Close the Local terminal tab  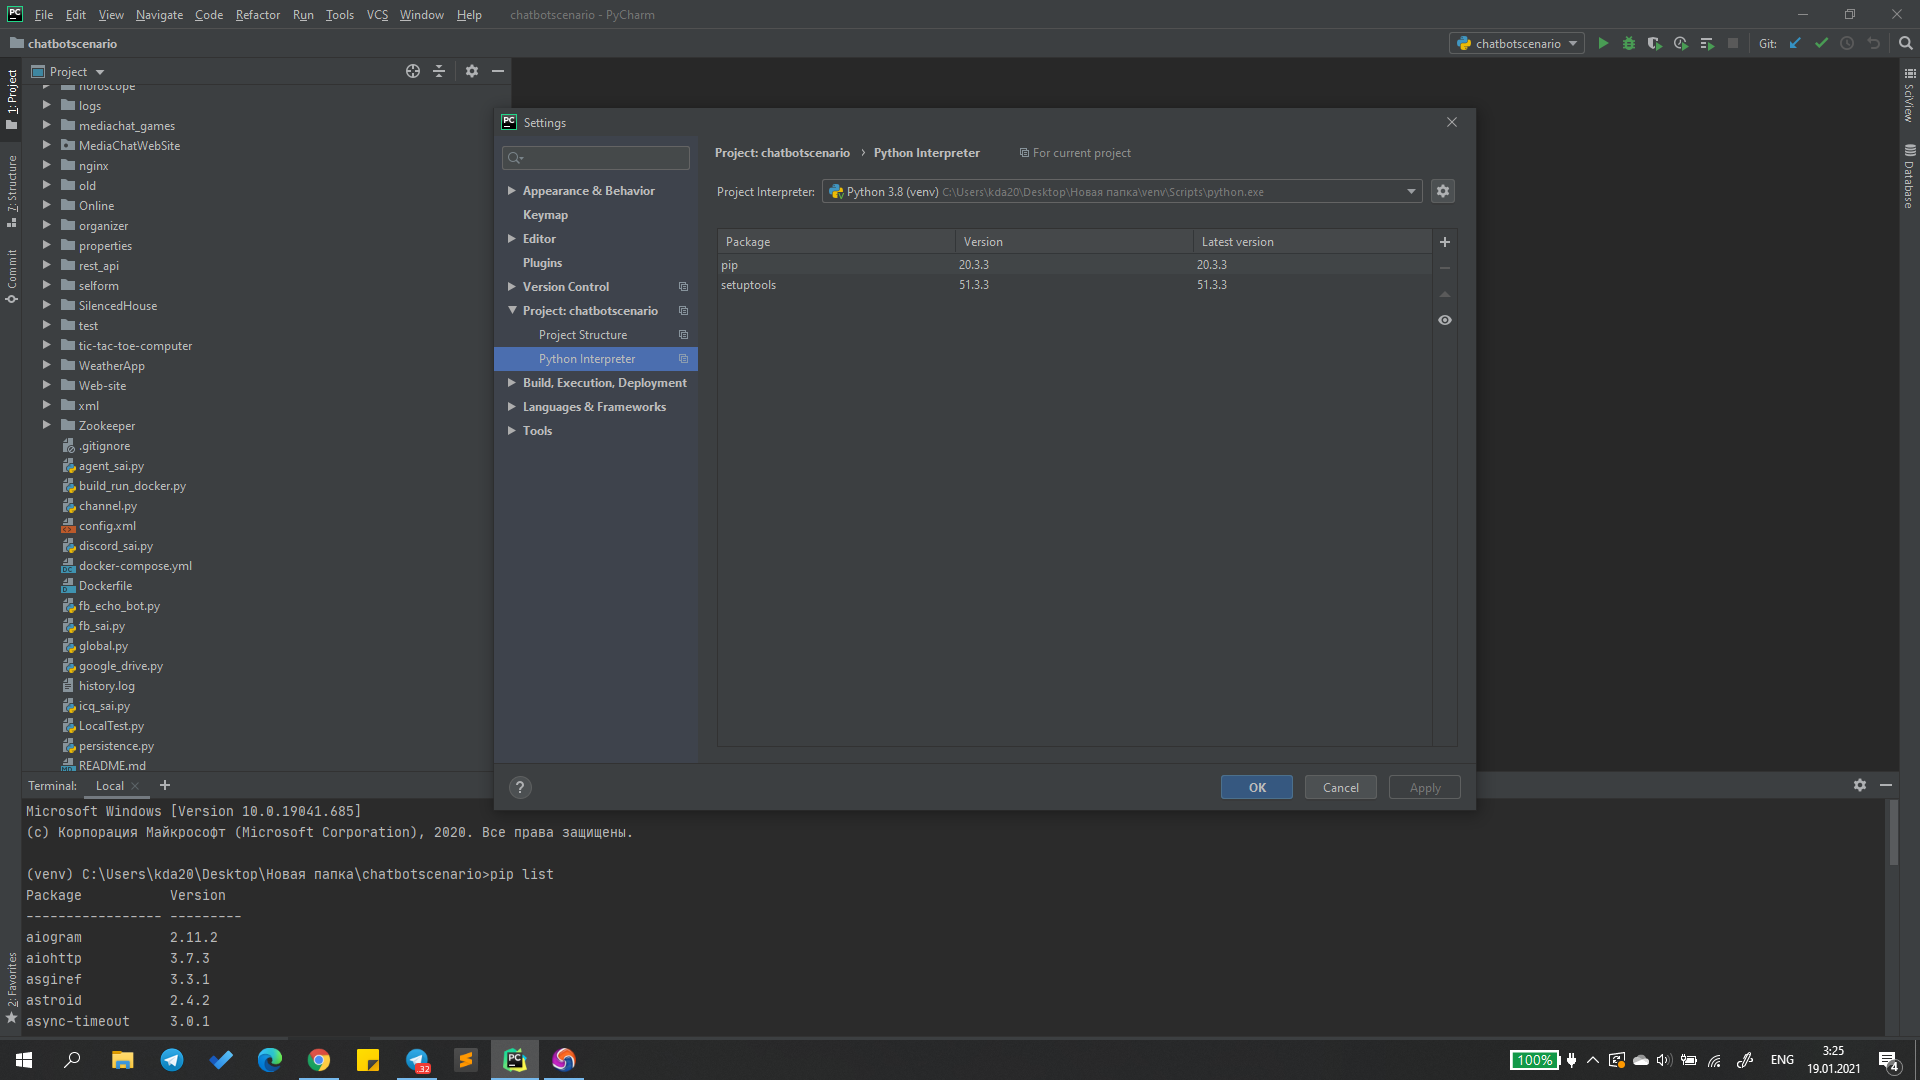click(x=135, y=786)
